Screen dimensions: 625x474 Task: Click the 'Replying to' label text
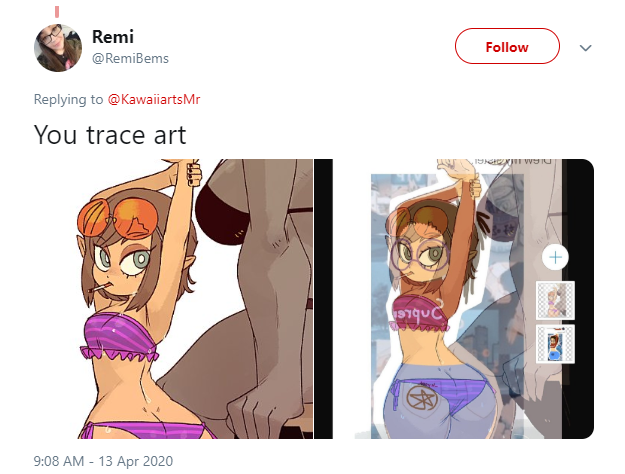pos(68,99)
